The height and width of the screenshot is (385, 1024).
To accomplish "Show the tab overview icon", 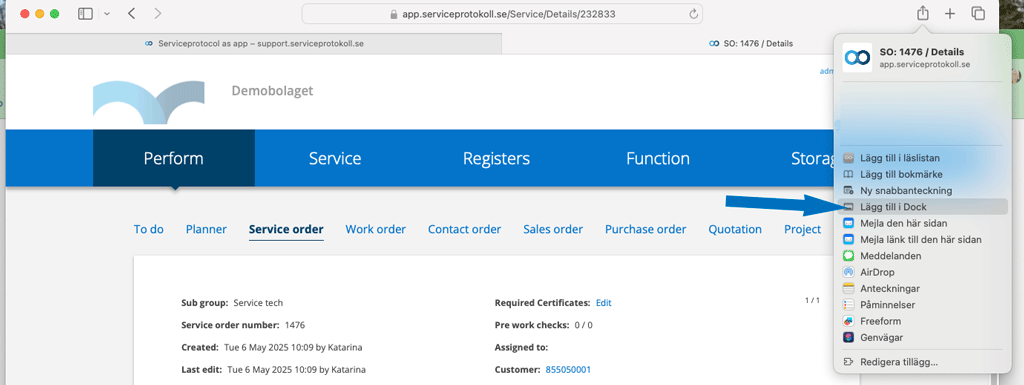I will (x=978, y=14).
